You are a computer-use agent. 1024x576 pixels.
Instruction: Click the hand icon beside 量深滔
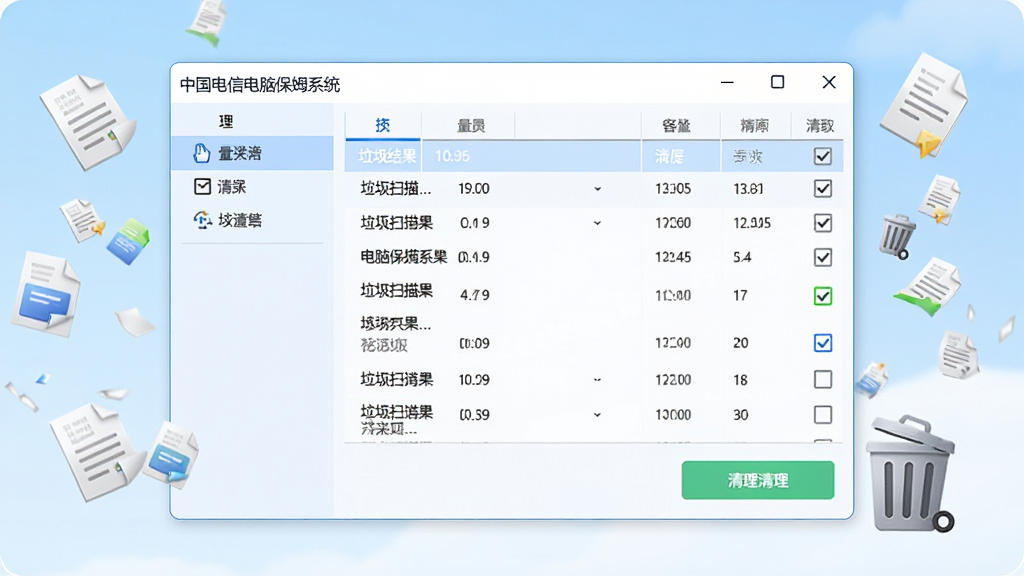point(201,153)
